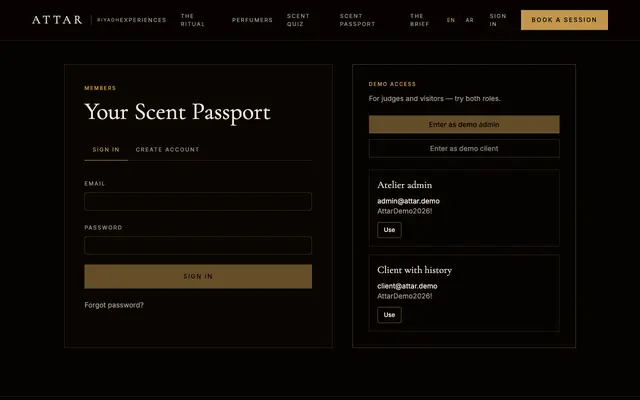Focus the Password input field
The width and height of the screenshot is (640, 400).
pyautogui.click(x=198, y=245)
